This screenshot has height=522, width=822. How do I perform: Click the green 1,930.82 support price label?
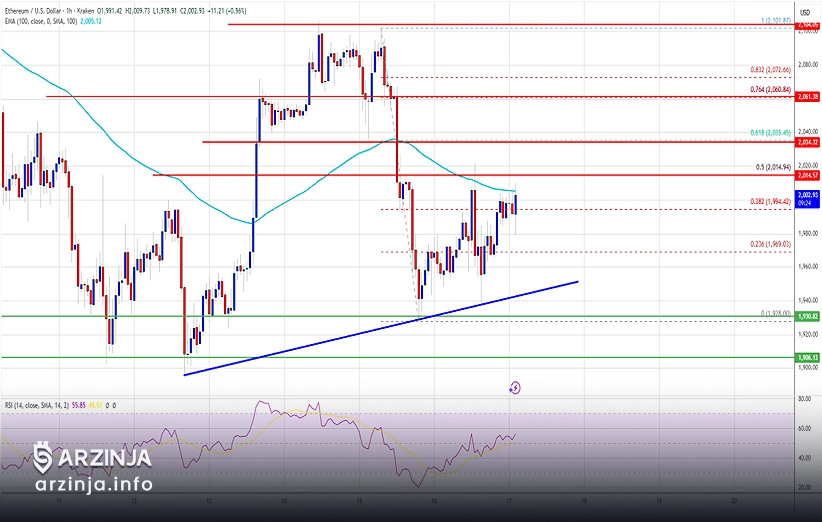[x=807, y=316]
